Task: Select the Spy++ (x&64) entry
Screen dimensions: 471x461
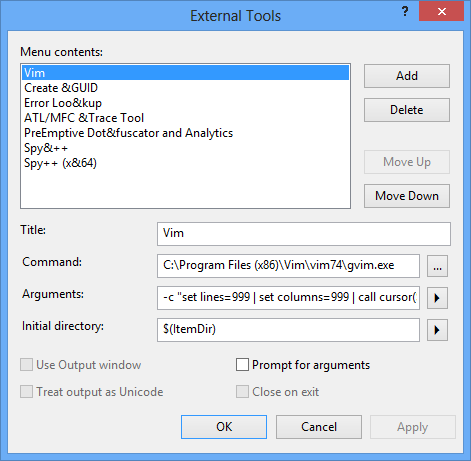Action: pos(185,163)
